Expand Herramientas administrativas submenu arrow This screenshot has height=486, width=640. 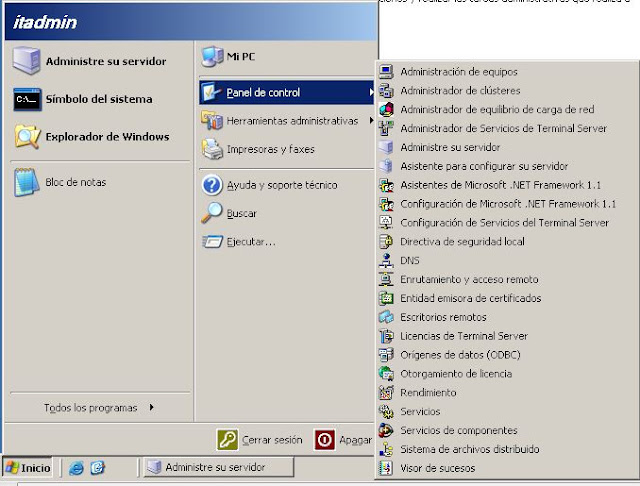click(371, 120)
